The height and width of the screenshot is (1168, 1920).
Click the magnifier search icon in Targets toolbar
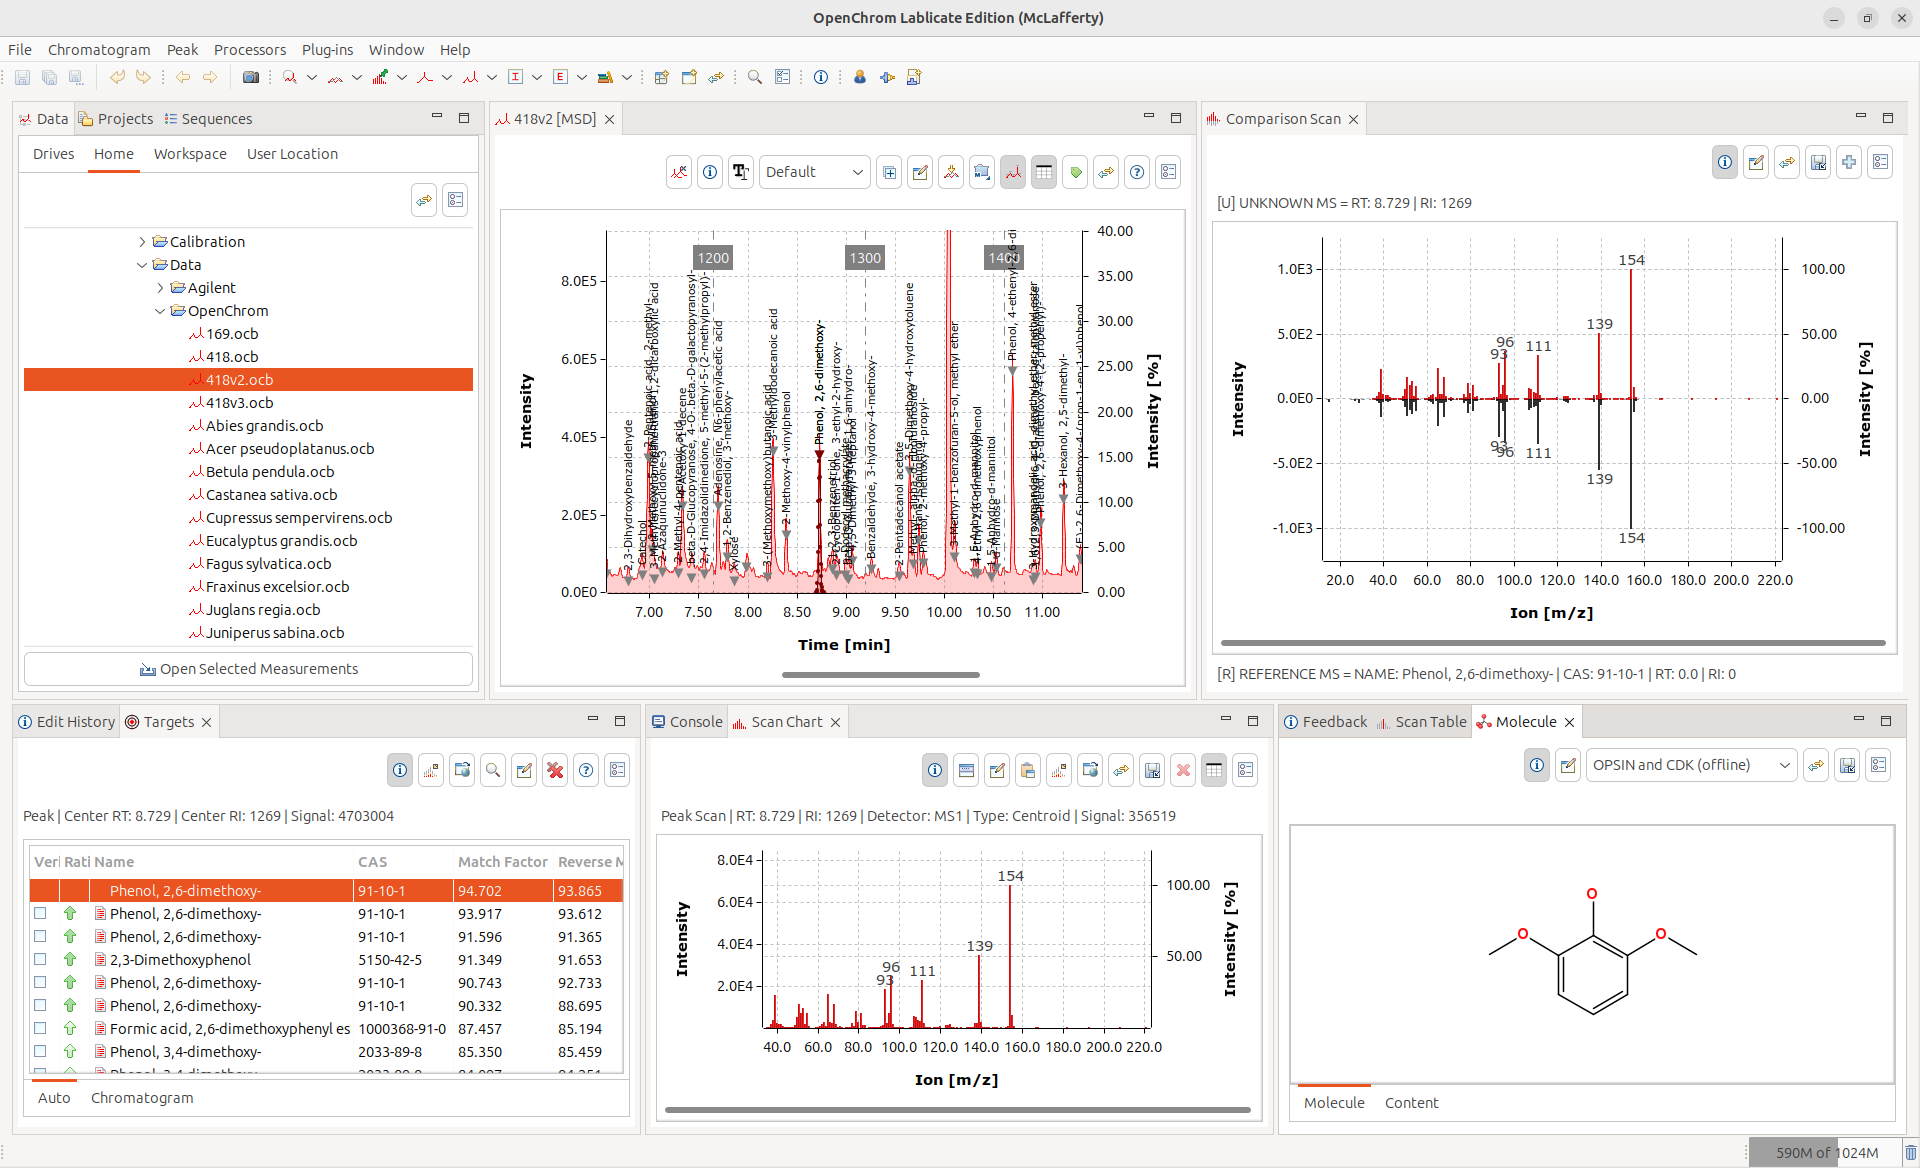coord(493,770)
